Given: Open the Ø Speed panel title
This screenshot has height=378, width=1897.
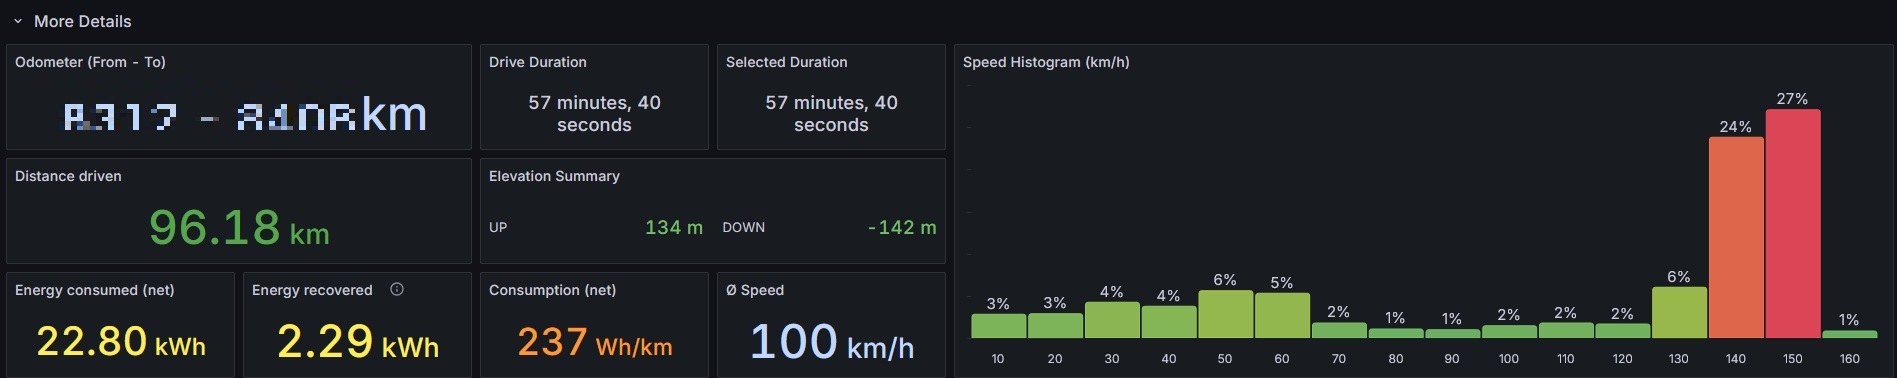Looking at the screenshot, I should 755,290.
